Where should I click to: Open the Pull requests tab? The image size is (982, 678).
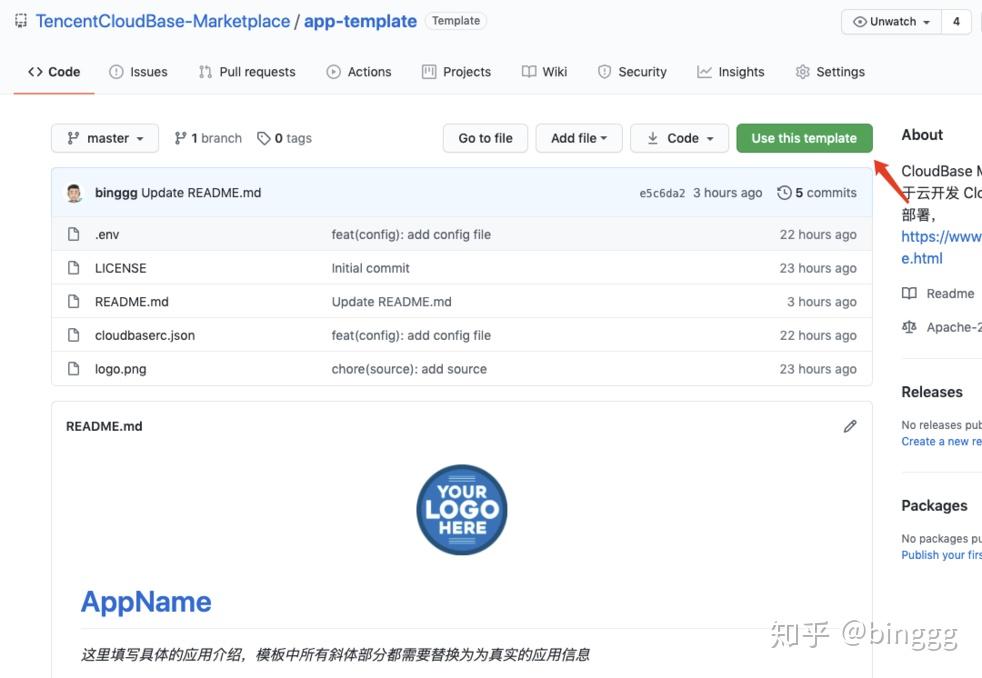(247, 72)
